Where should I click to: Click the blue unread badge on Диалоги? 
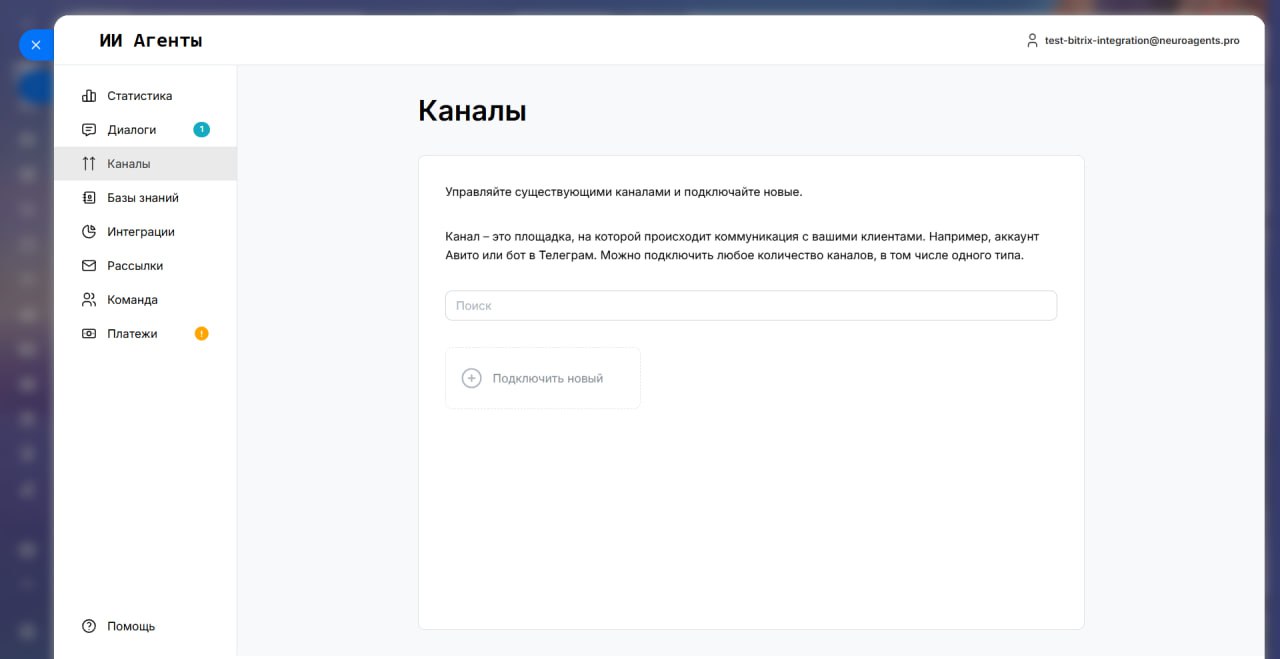(201, 130)
